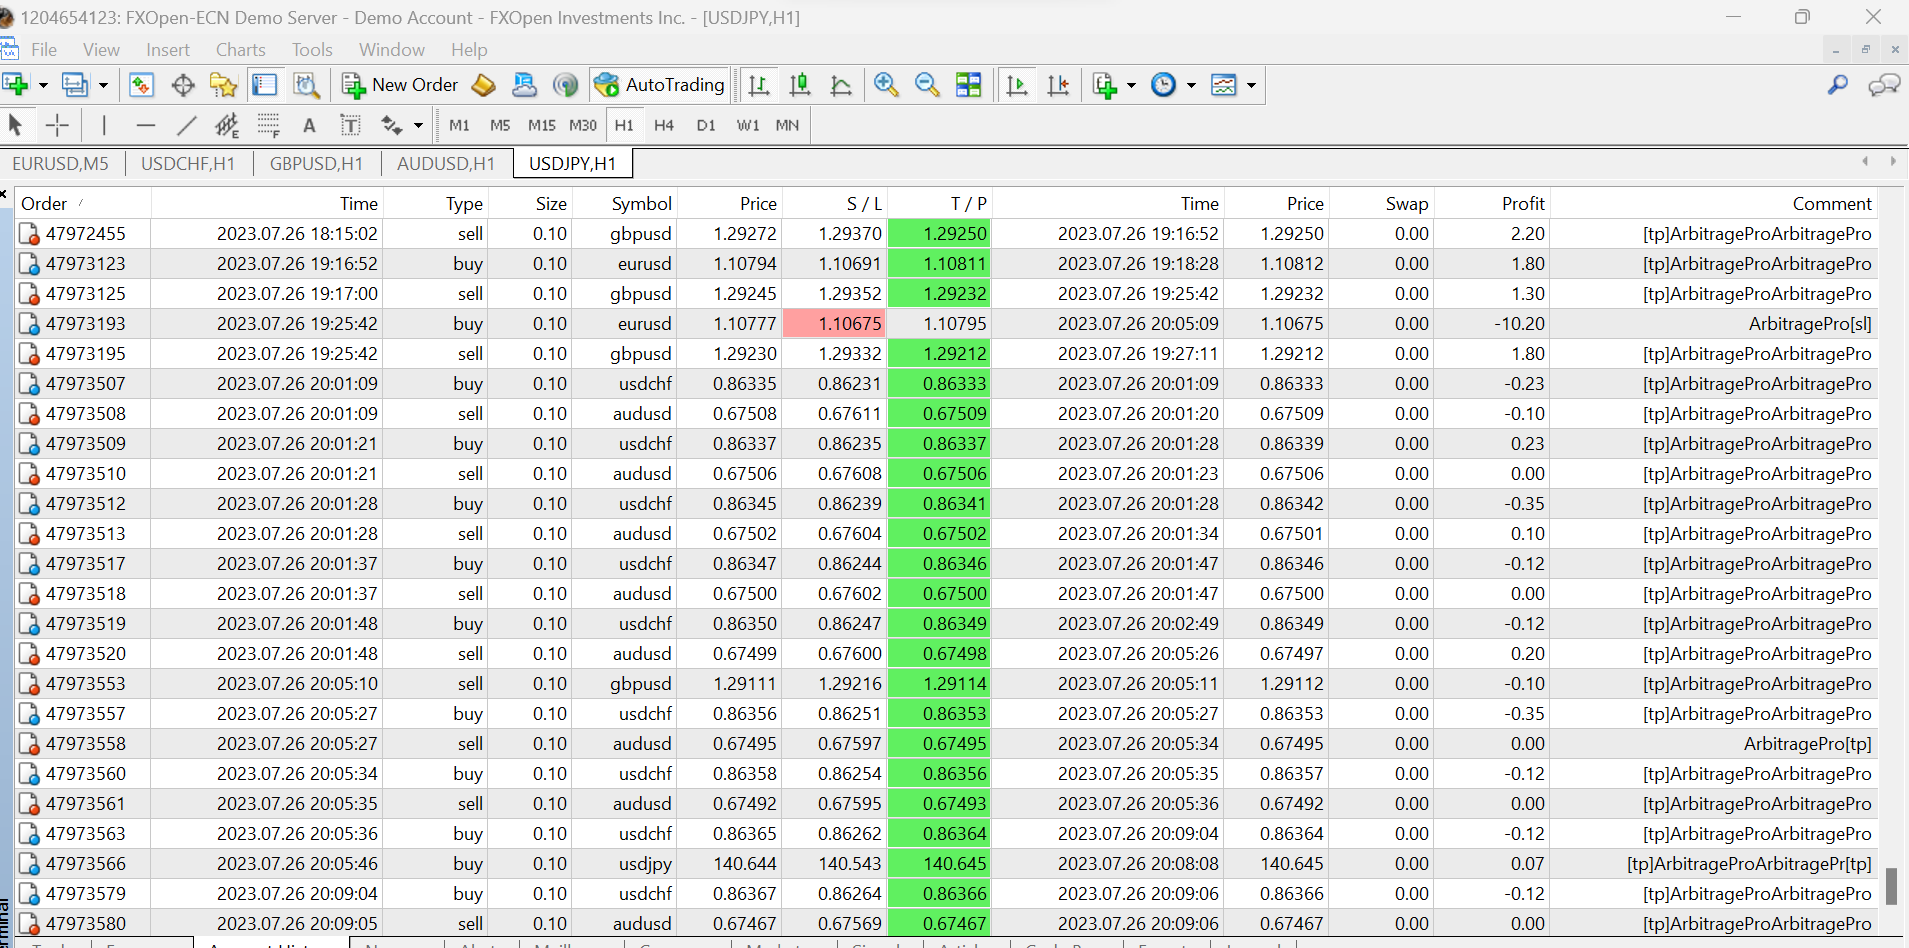Toggle the Chart Shift button
1909x948 pixels.
coord(1058,85)
